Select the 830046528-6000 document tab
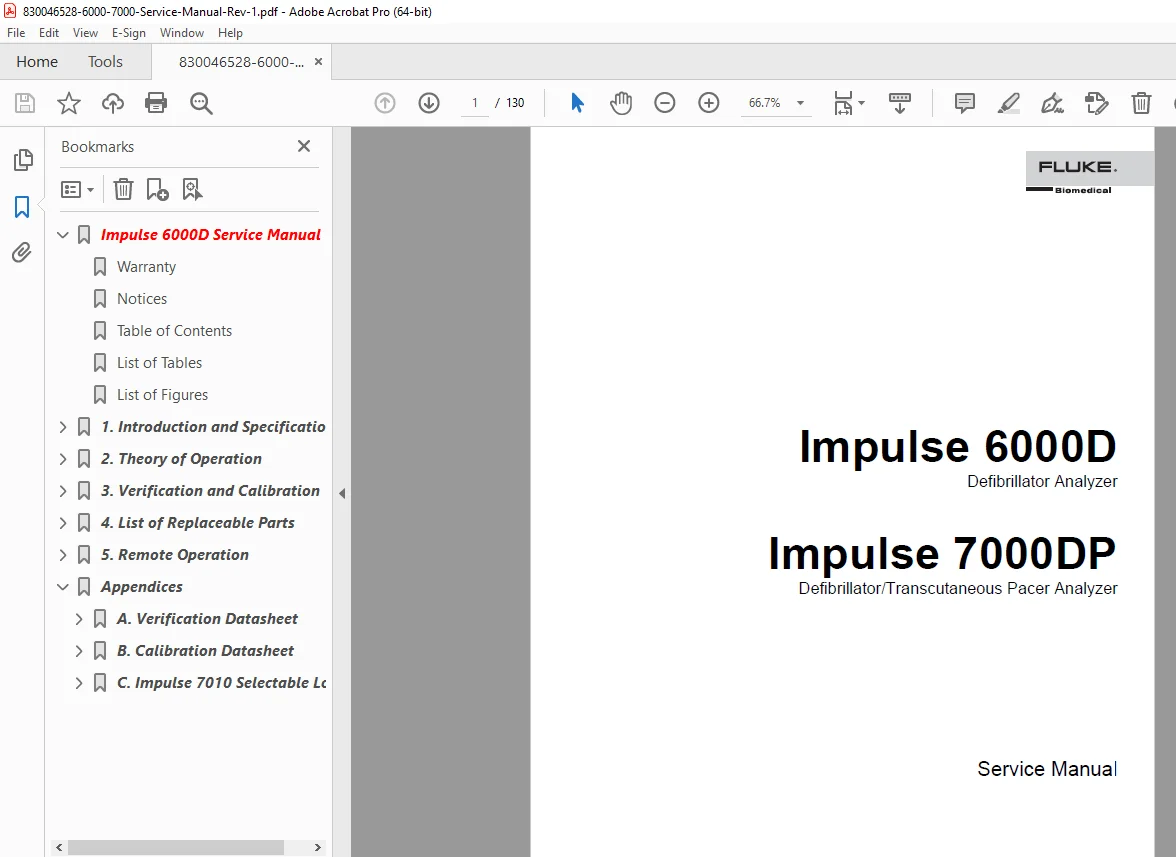The height and width of the screenshot is (857, 1176). (x=241, y=62)
